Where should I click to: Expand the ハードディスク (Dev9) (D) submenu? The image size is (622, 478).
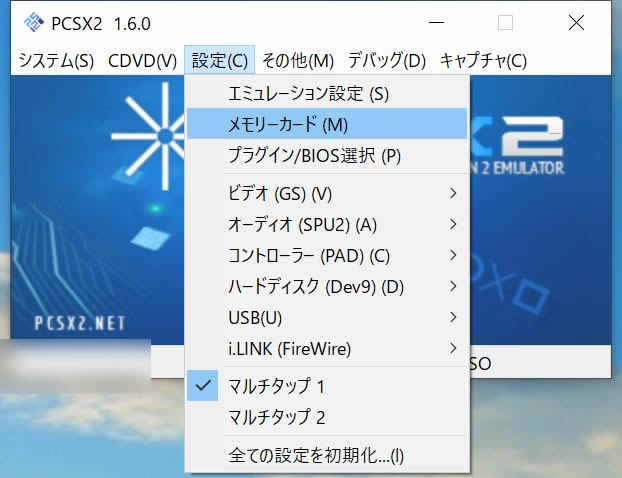(327, 286)
